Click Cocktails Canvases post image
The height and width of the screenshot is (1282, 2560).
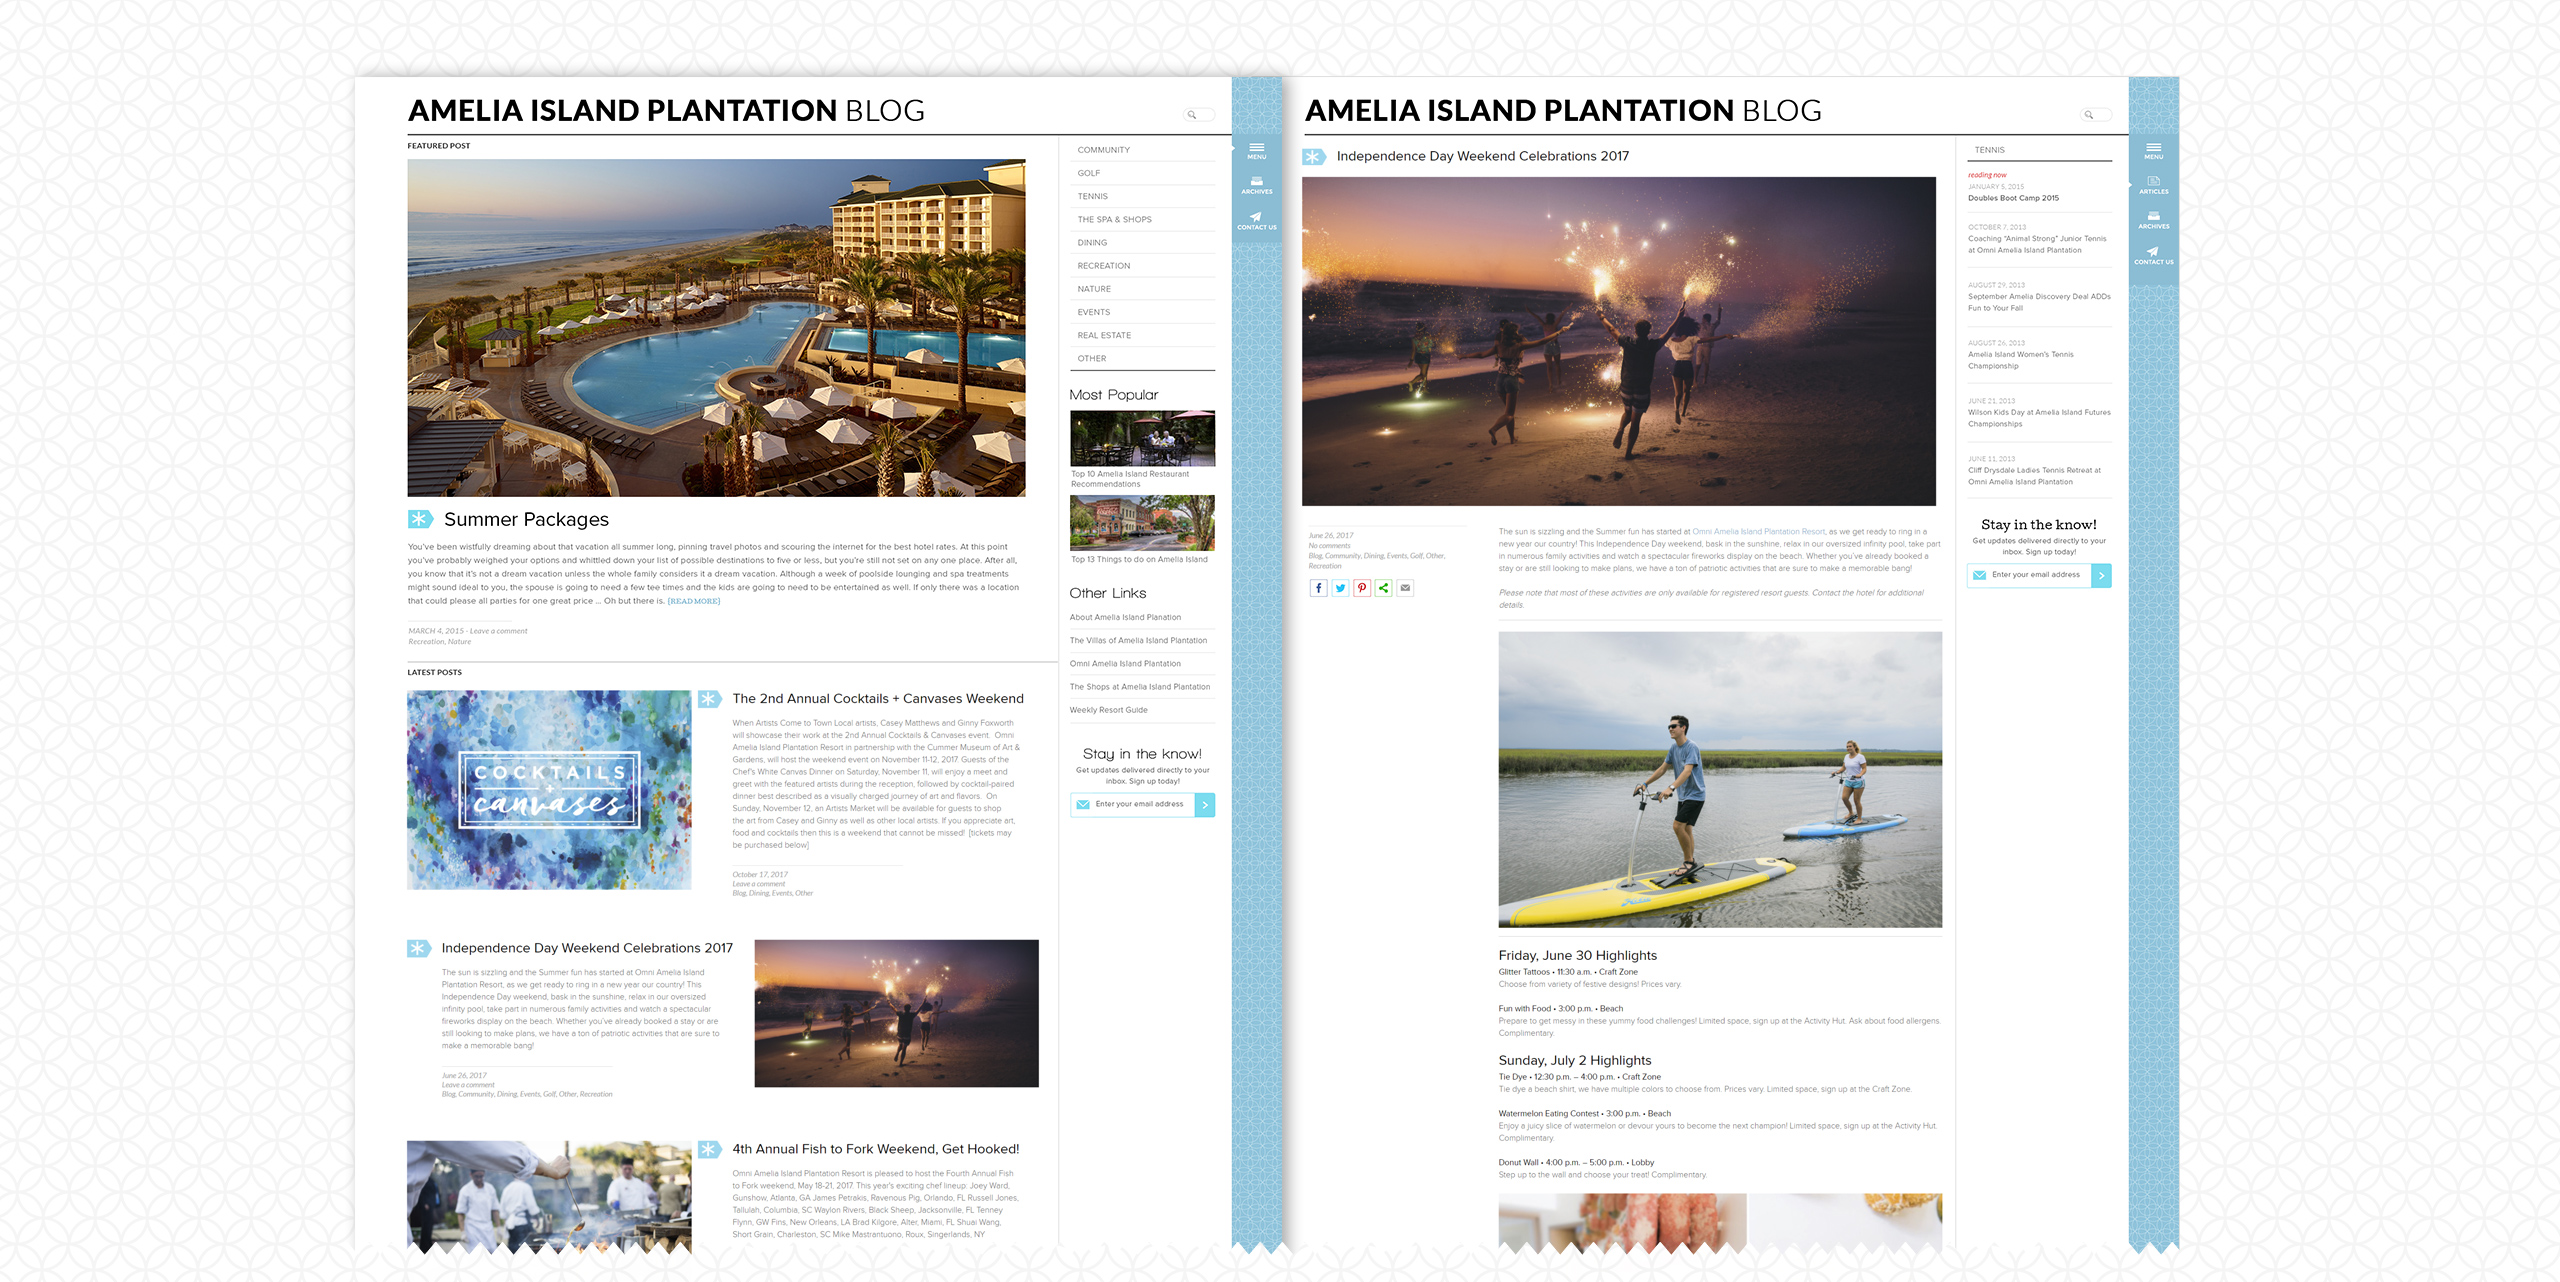click(x=549, y=790)
